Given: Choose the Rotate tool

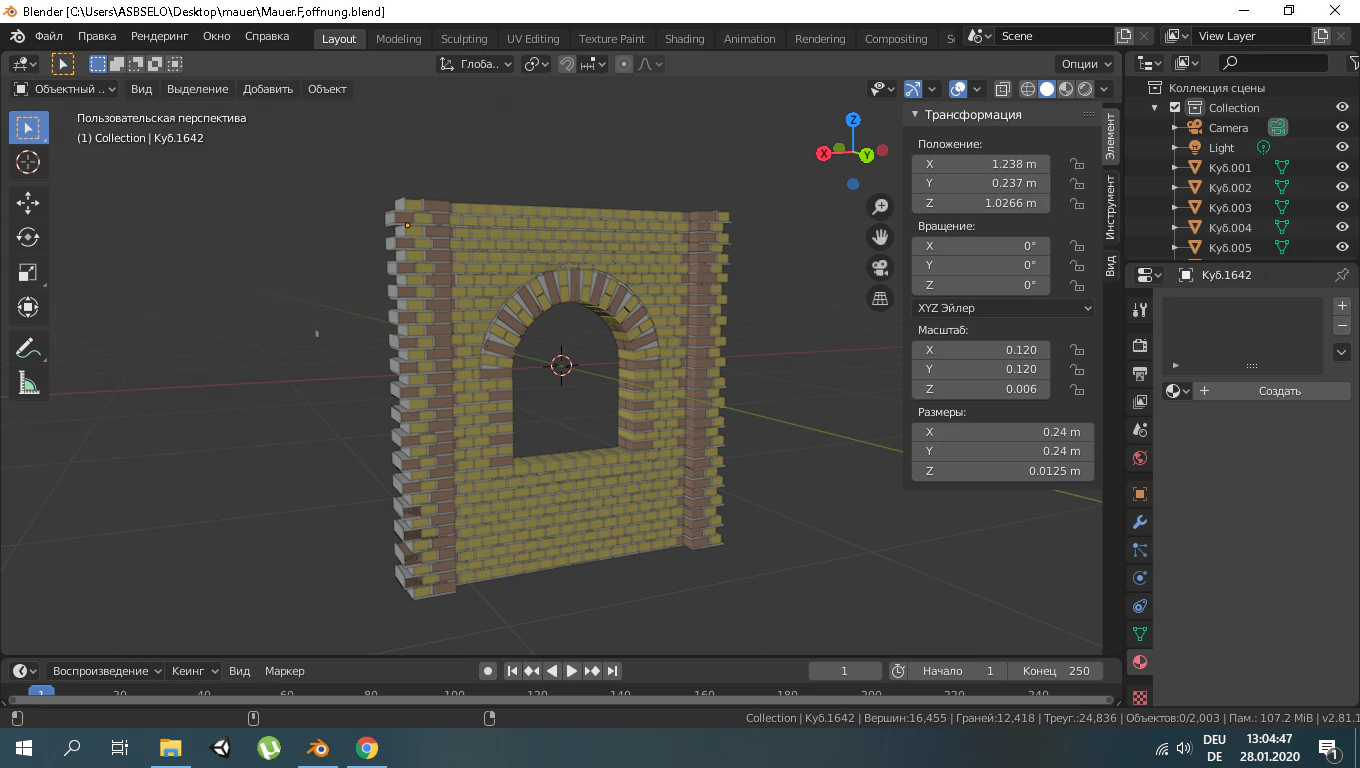Looking at the screenshot, I should pos(28,237).
